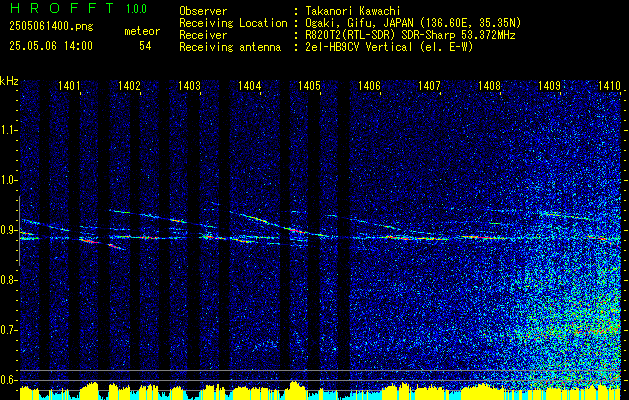Click time marker 1409
Screen dimensions: 629x400
coord(549,85)
